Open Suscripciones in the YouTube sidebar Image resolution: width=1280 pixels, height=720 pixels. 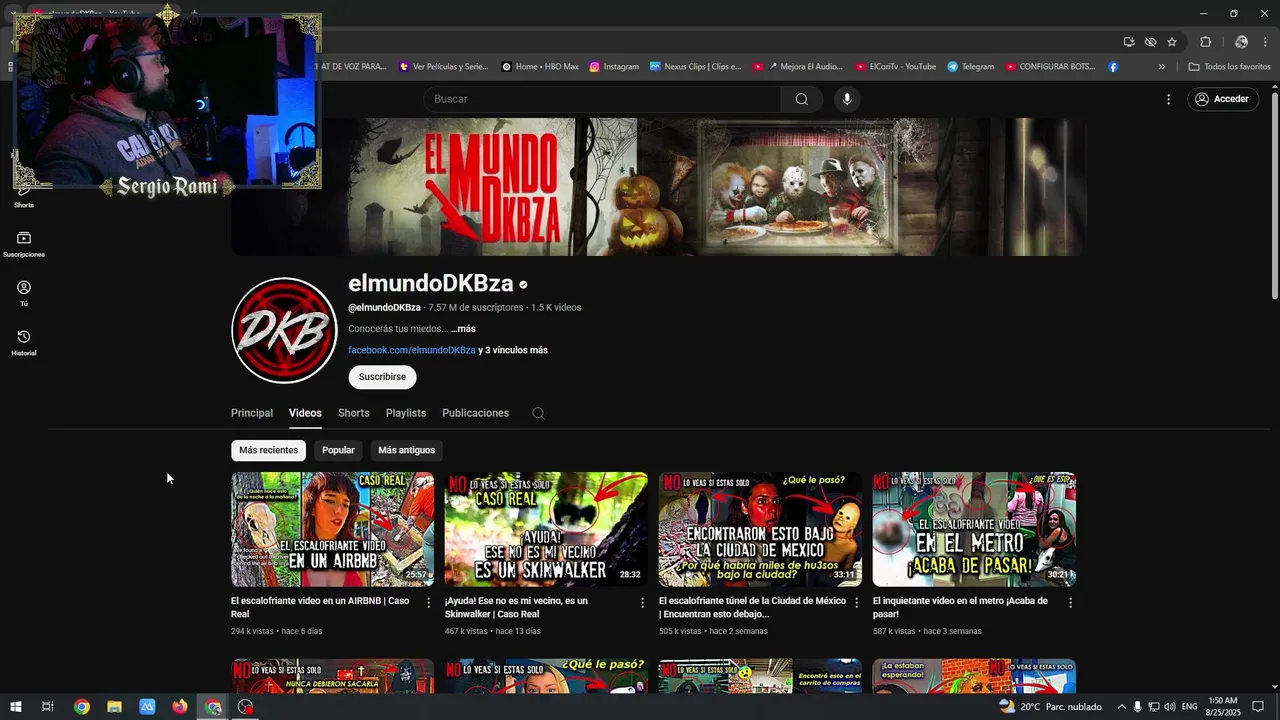pyautogui.click(x=24, y=244)
